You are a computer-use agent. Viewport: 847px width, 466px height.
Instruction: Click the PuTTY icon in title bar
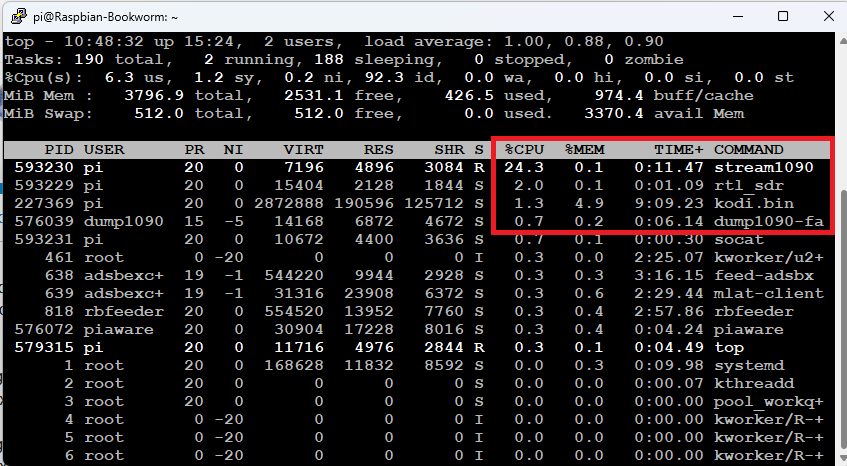18,16
